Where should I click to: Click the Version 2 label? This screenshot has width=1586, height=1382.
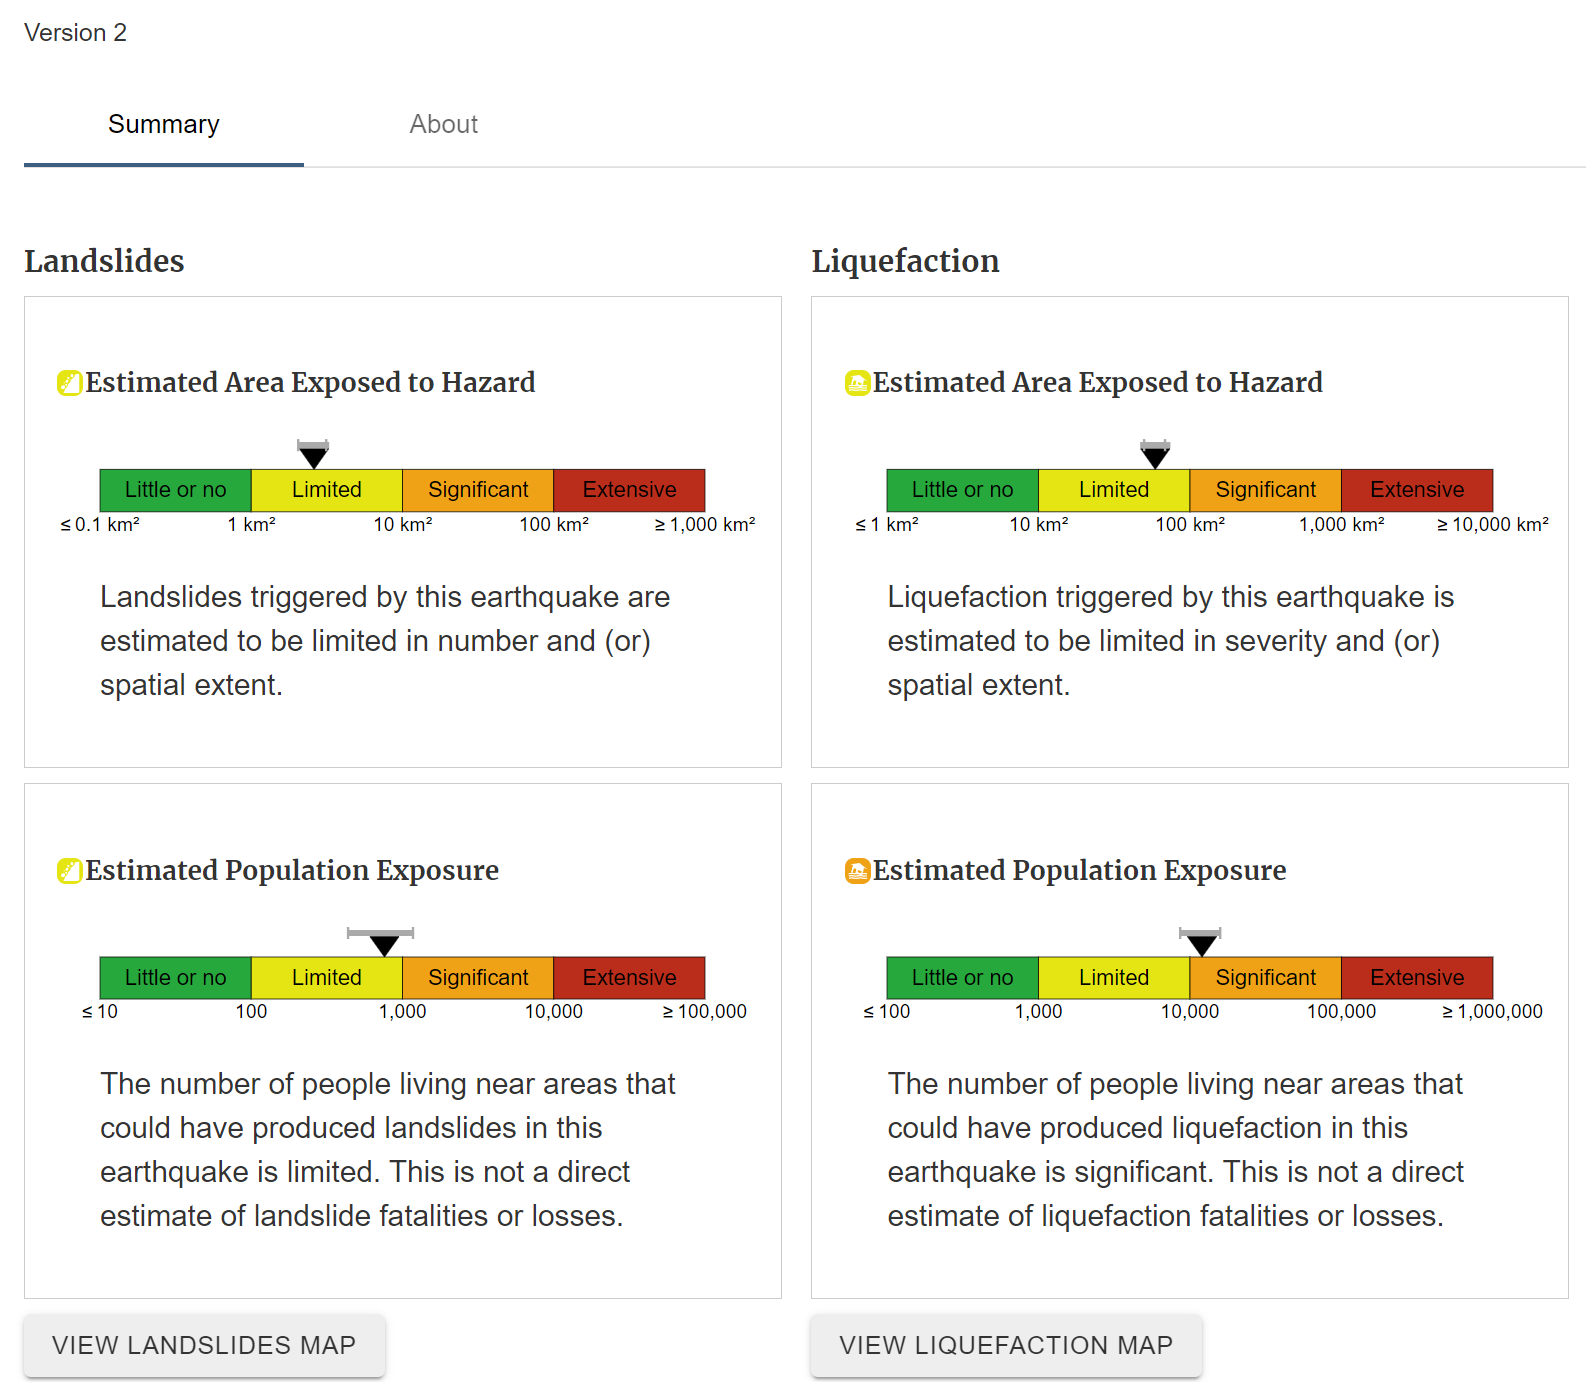[75, 33]
